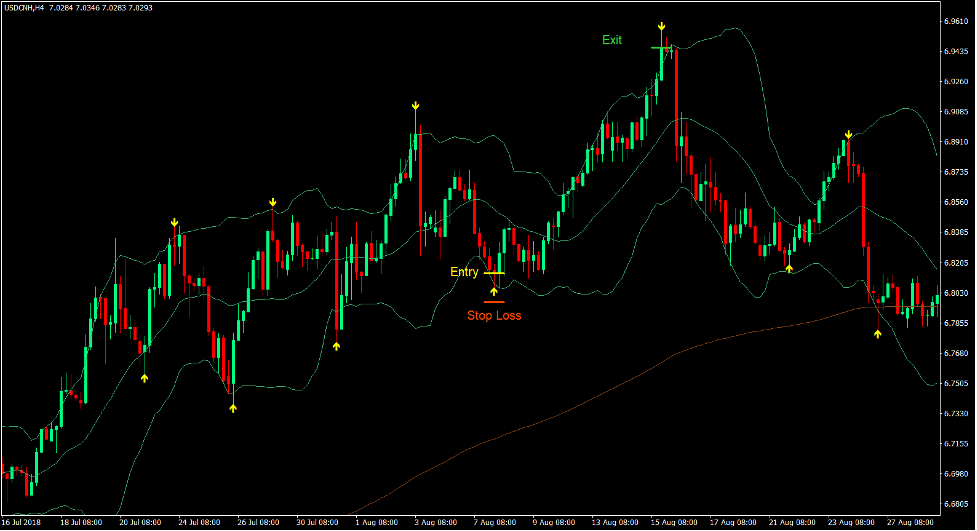Click the yellow up arrow under the 1 Aug low
977x531 pixels.
click(336, 346)
